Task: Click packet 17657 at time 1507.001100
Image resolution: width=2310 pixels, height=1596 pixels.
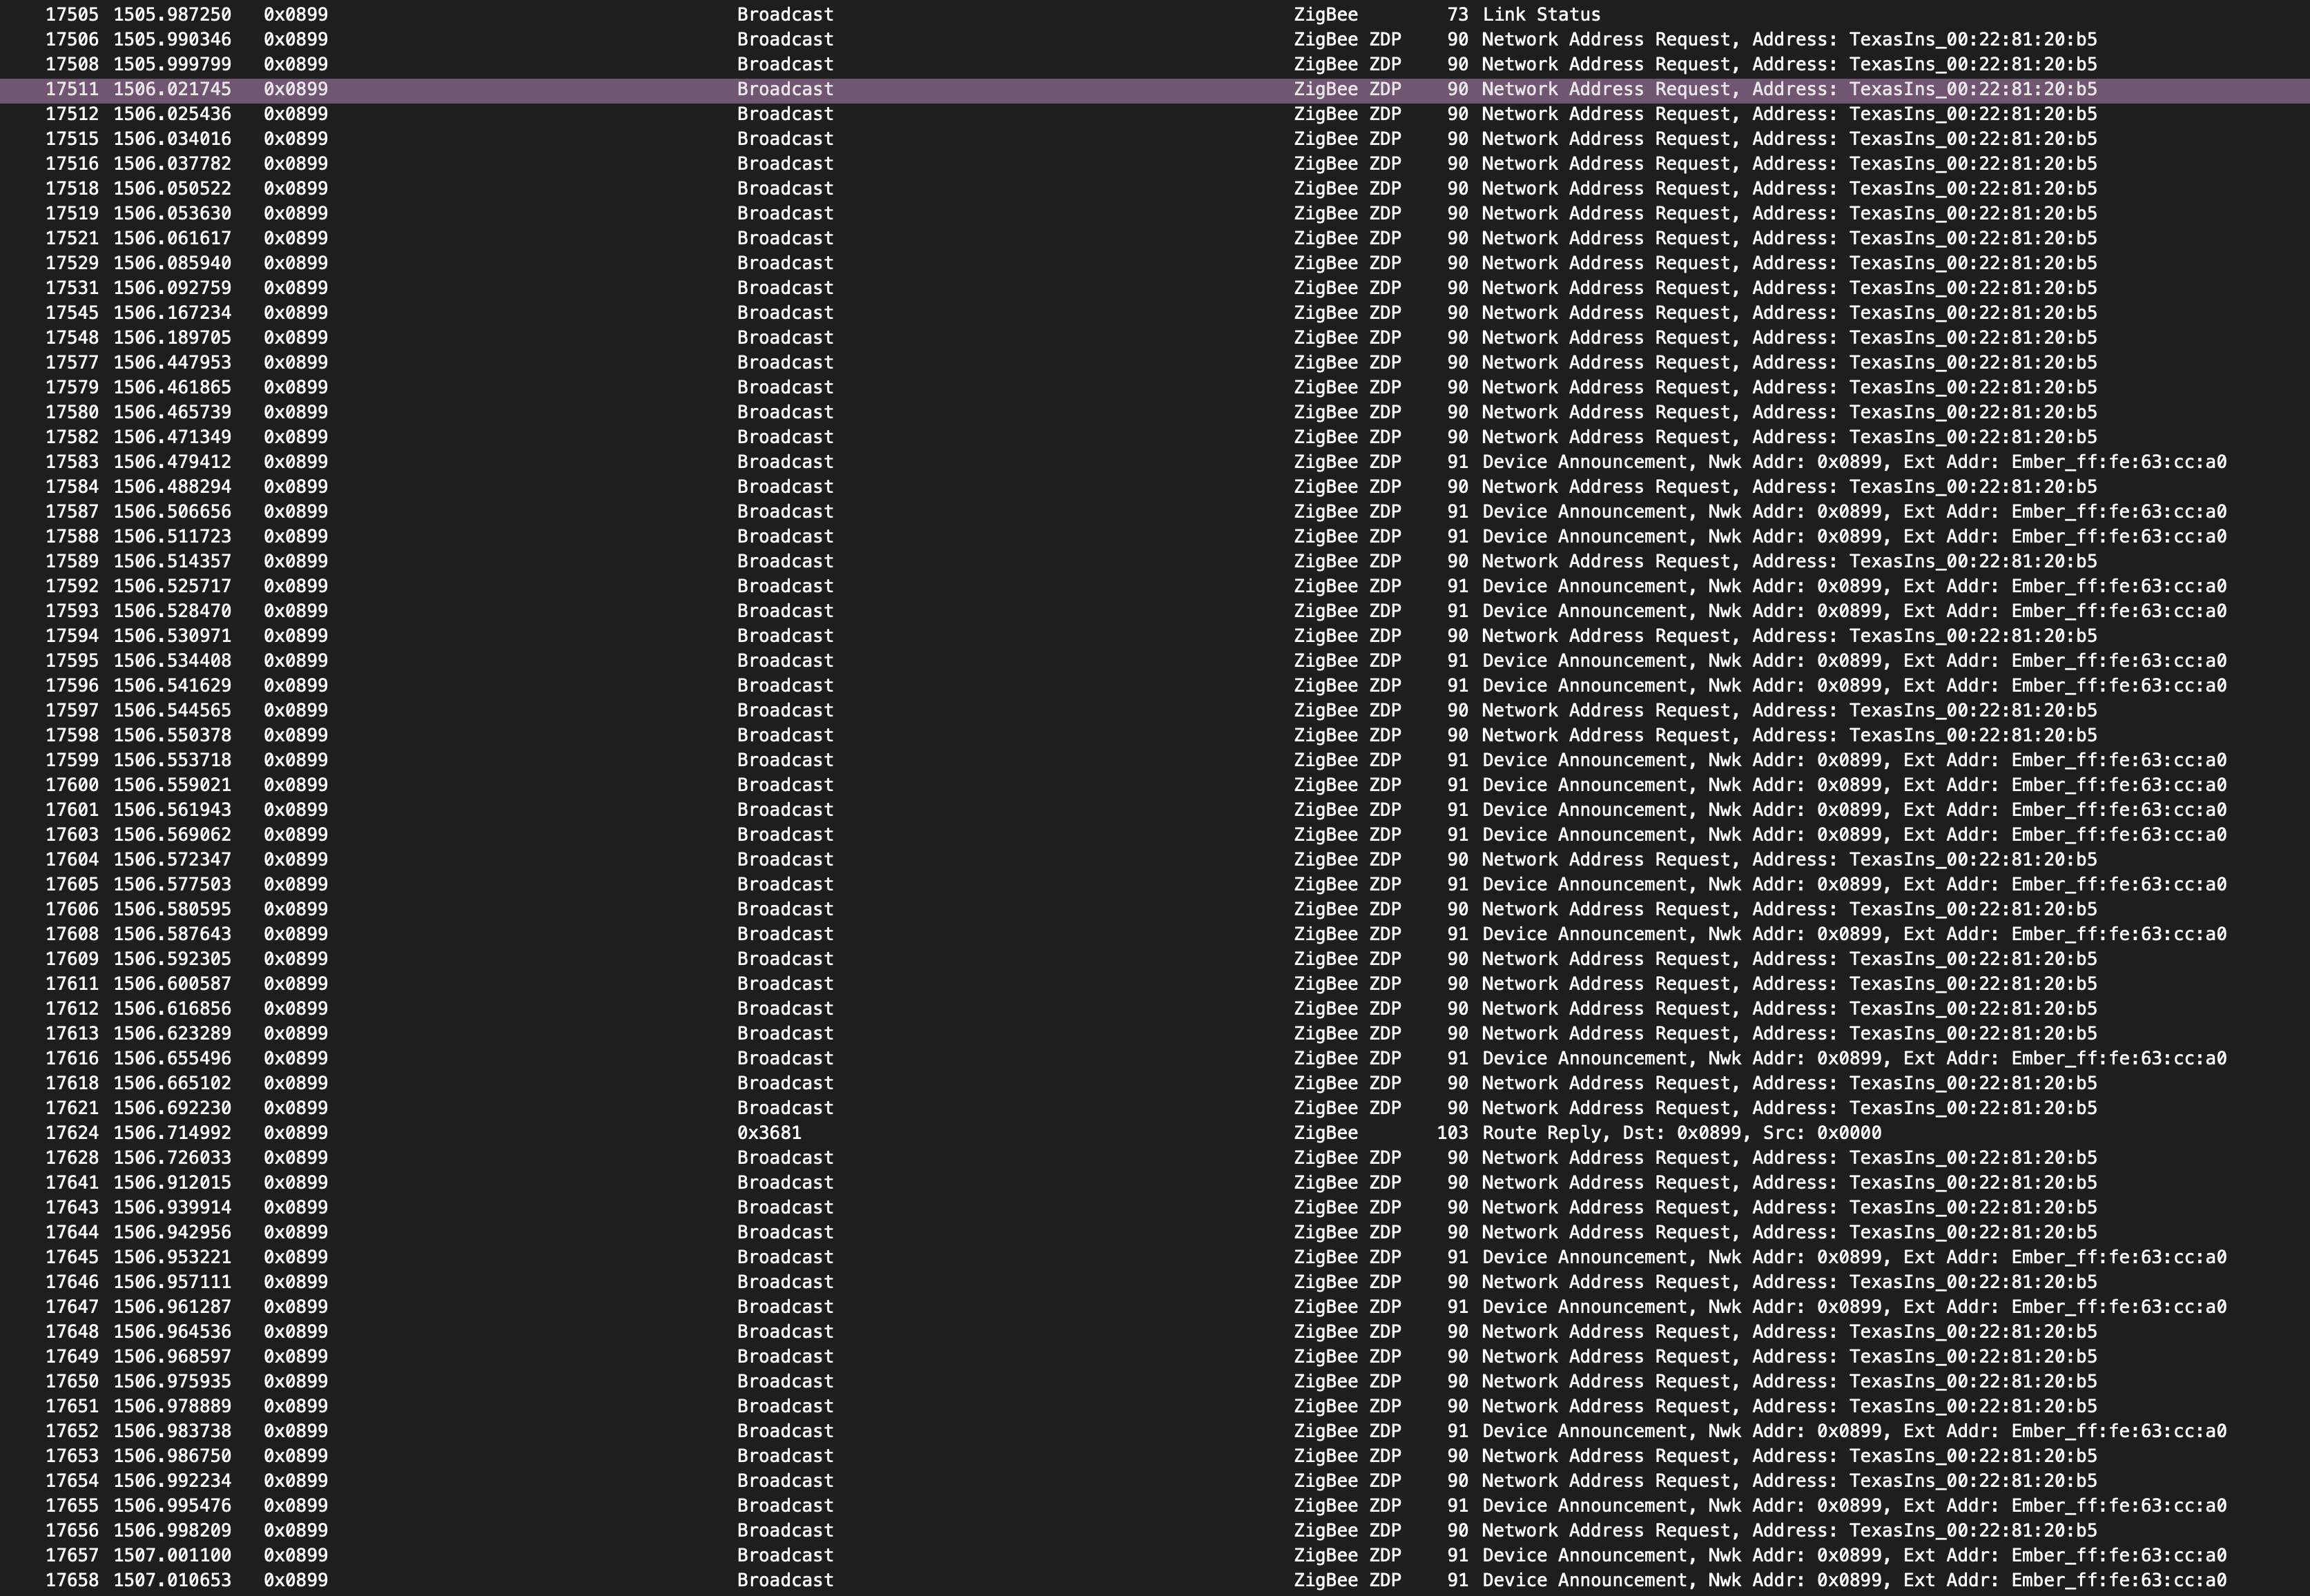Action: pos(172,1555)
